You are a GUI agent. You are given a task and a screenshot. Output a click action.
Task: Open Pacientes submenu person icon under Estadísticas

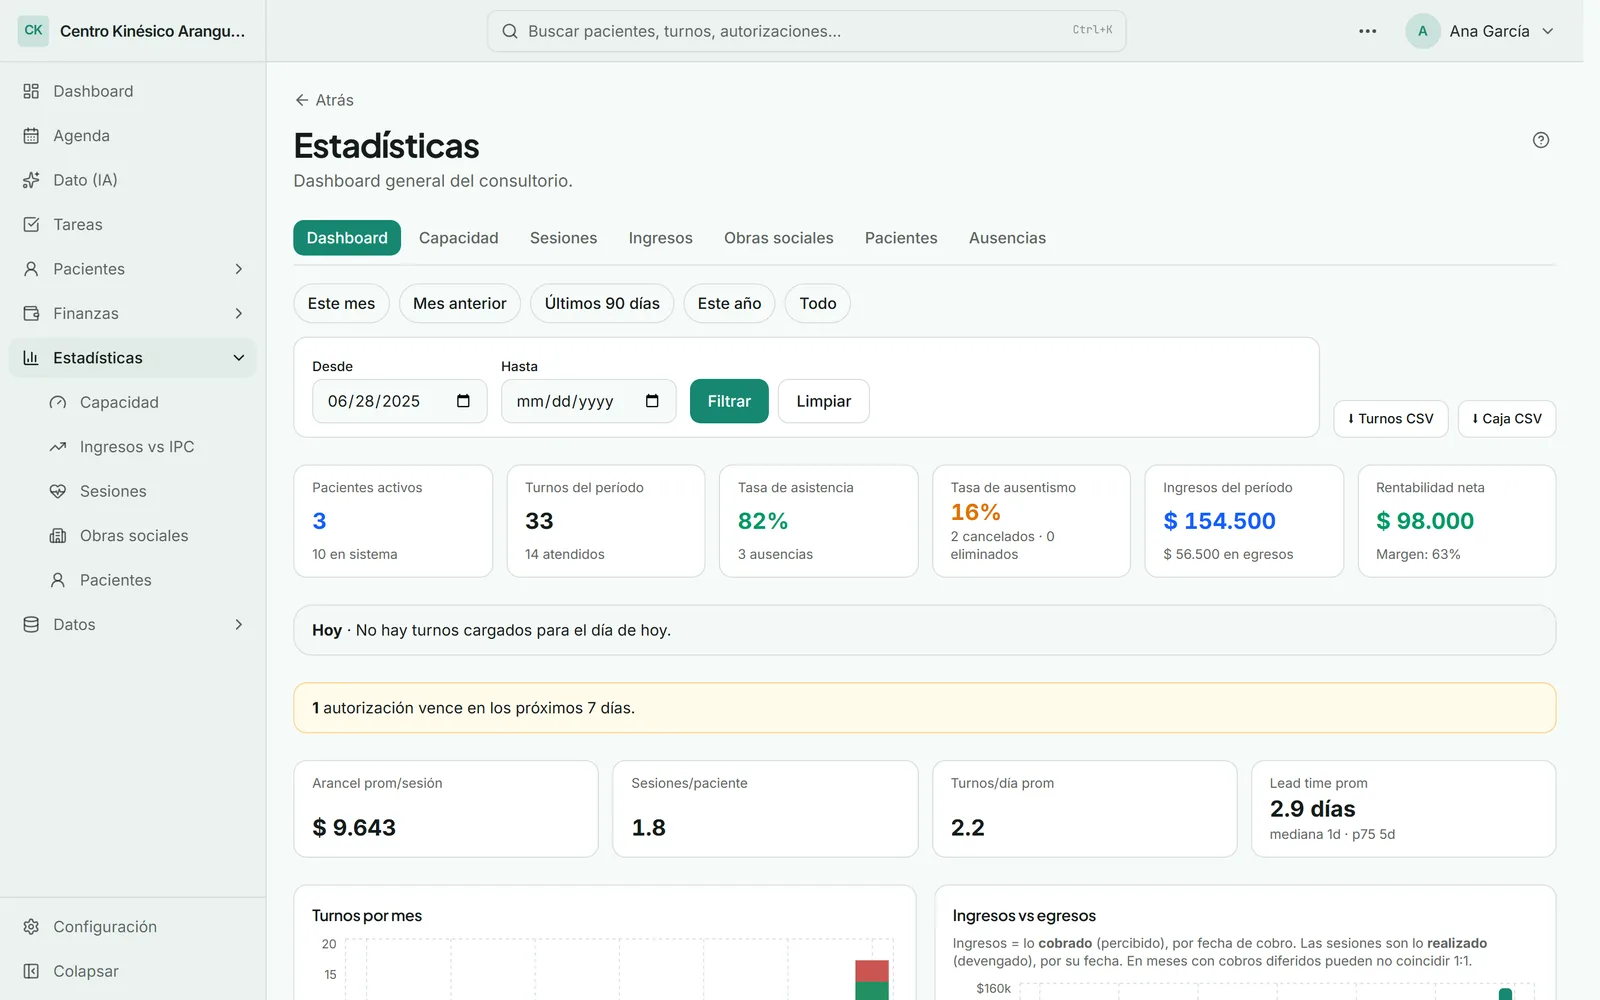click(x=58, y=580)
